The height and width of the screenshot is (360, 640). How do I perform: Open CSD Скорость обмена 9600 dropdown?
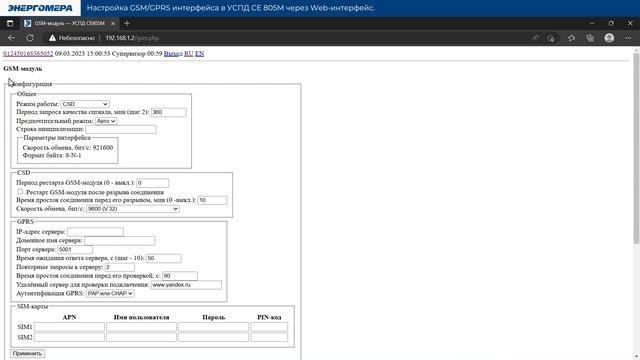133,209
